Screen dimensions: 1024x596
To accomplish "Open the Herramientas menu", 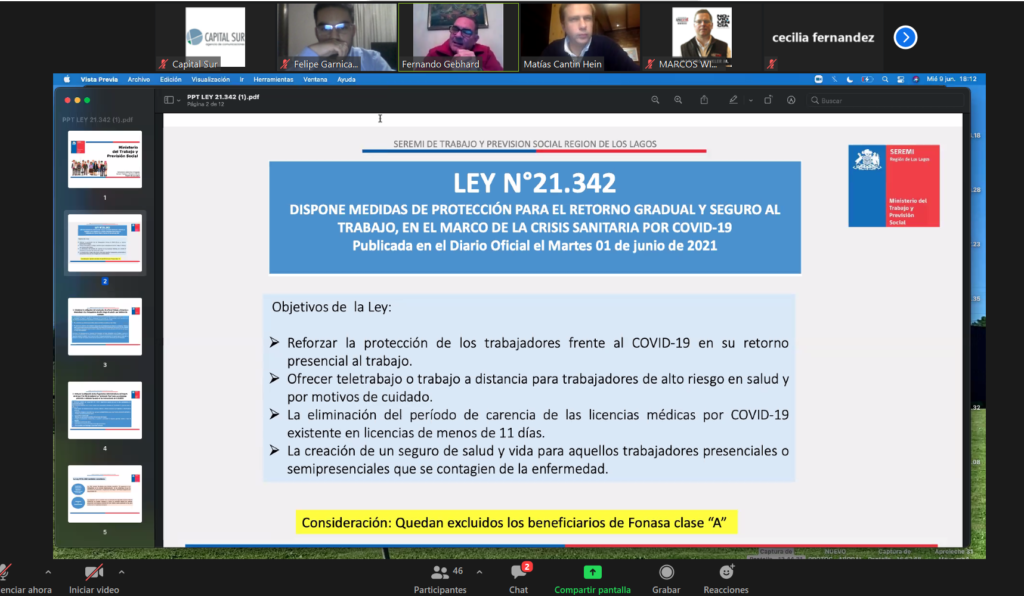I will click(x=273, y=79).
